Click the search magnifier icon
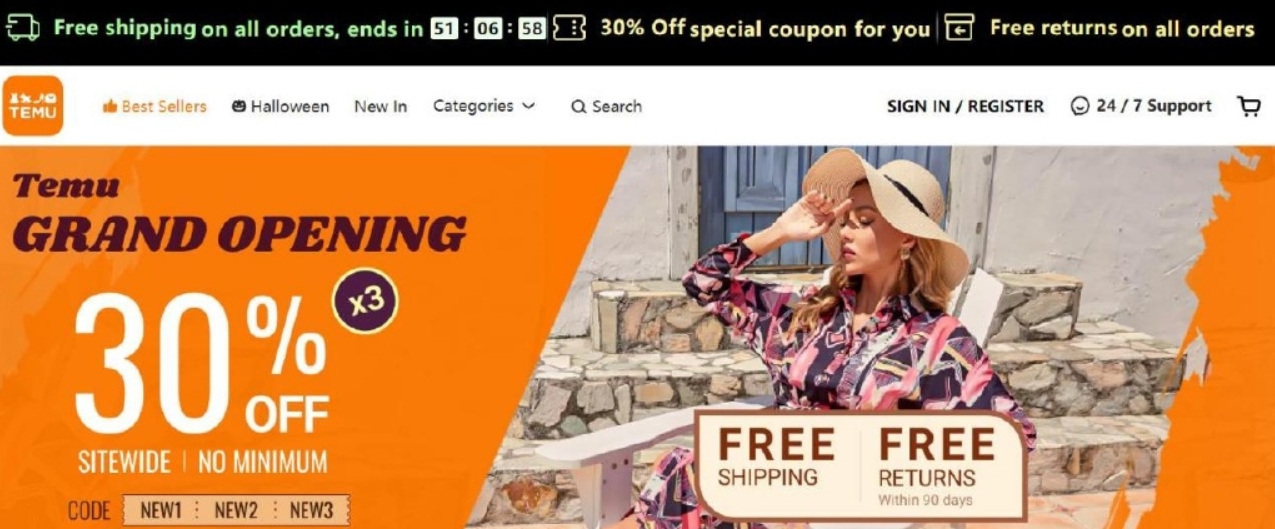 pos(578,107)
